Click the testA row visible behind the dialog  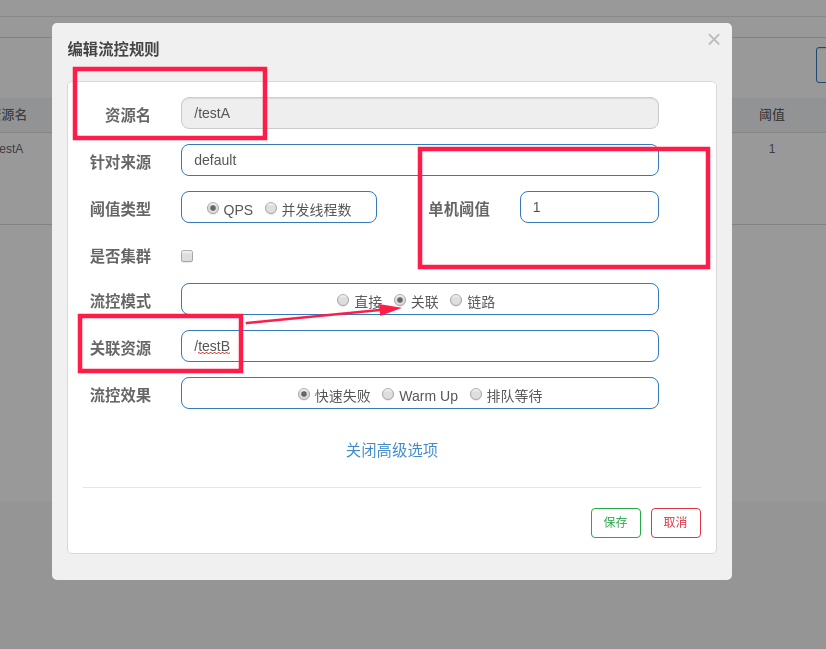pos(12,148)
